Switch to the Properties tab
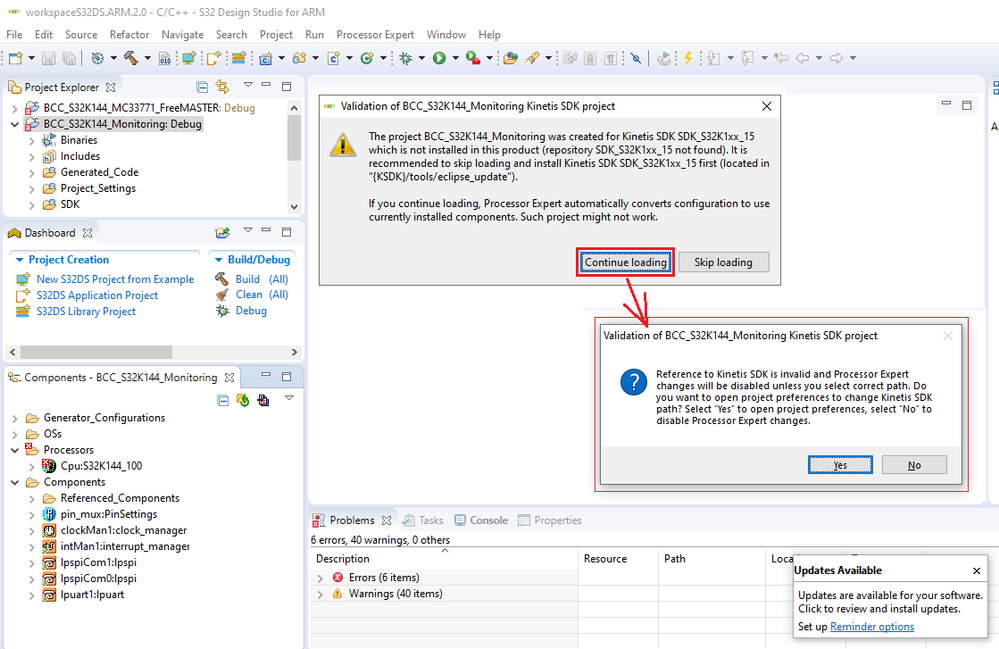 [550, 520]
